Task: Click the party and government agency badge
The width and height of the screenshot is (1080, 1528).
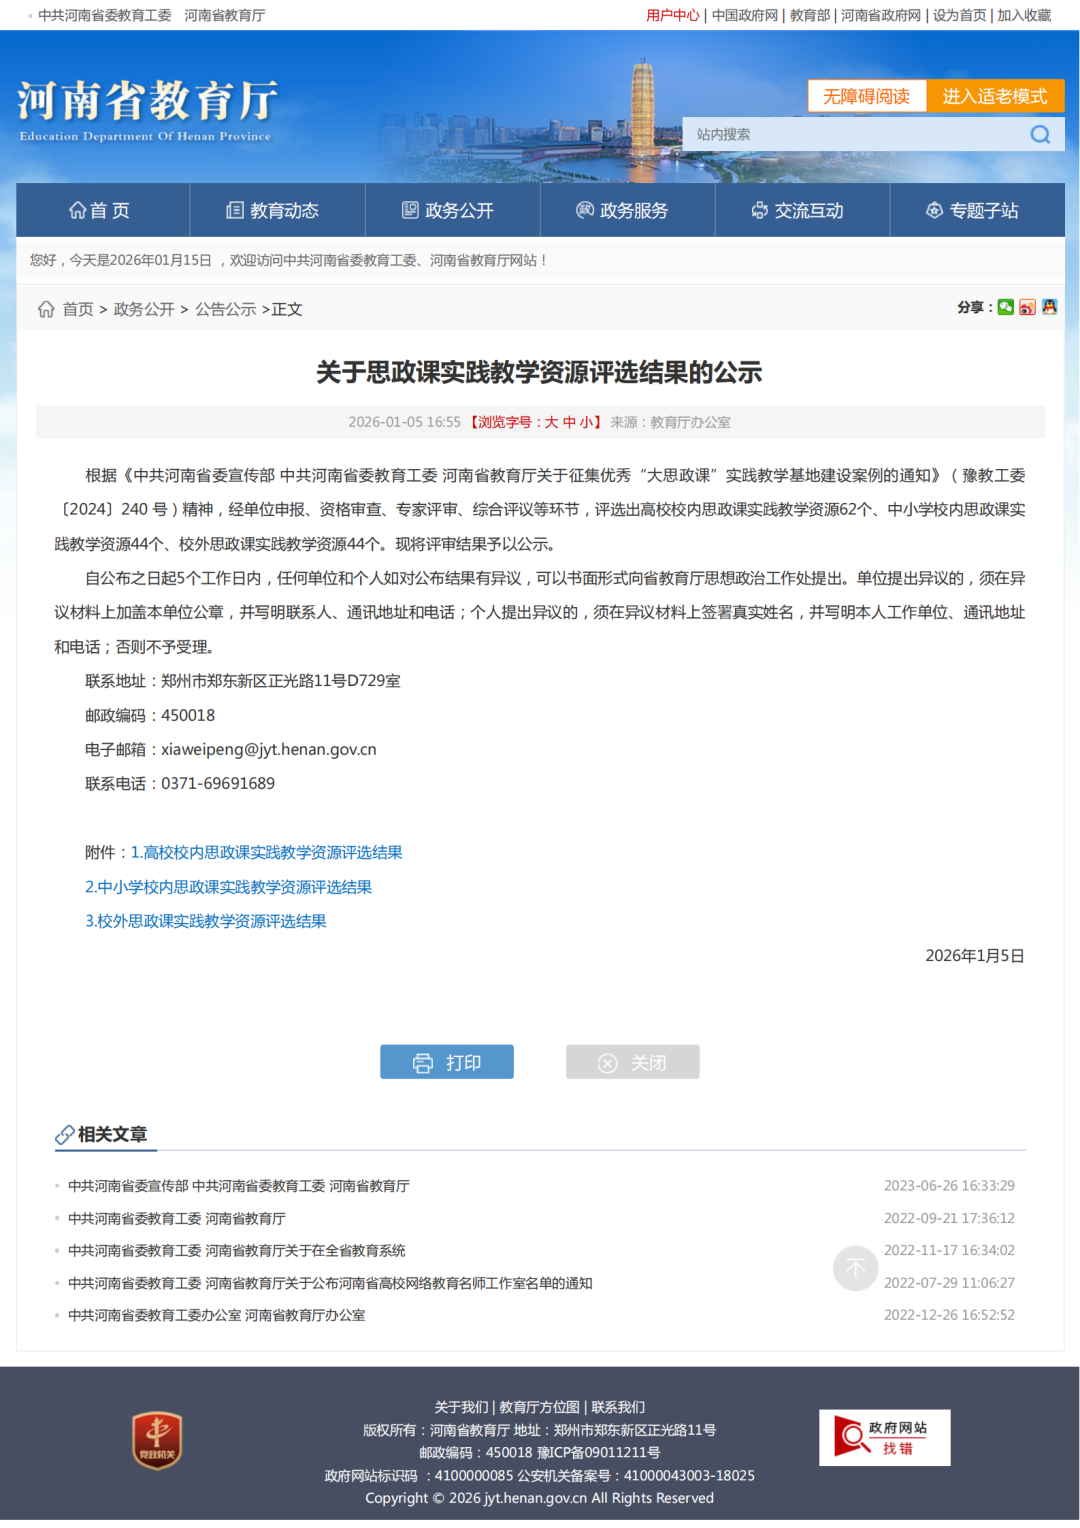Action: (157, 1440)
